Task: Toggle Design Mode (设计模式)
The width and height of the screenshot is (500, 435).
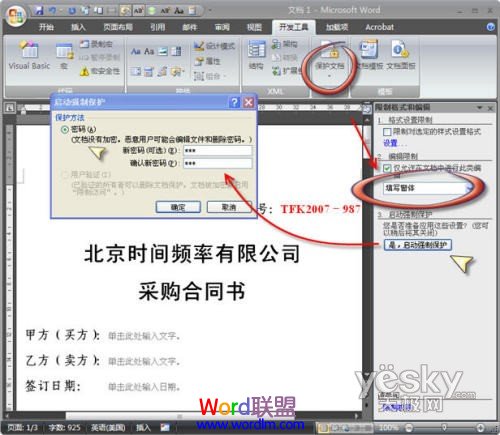Action: 214,46
